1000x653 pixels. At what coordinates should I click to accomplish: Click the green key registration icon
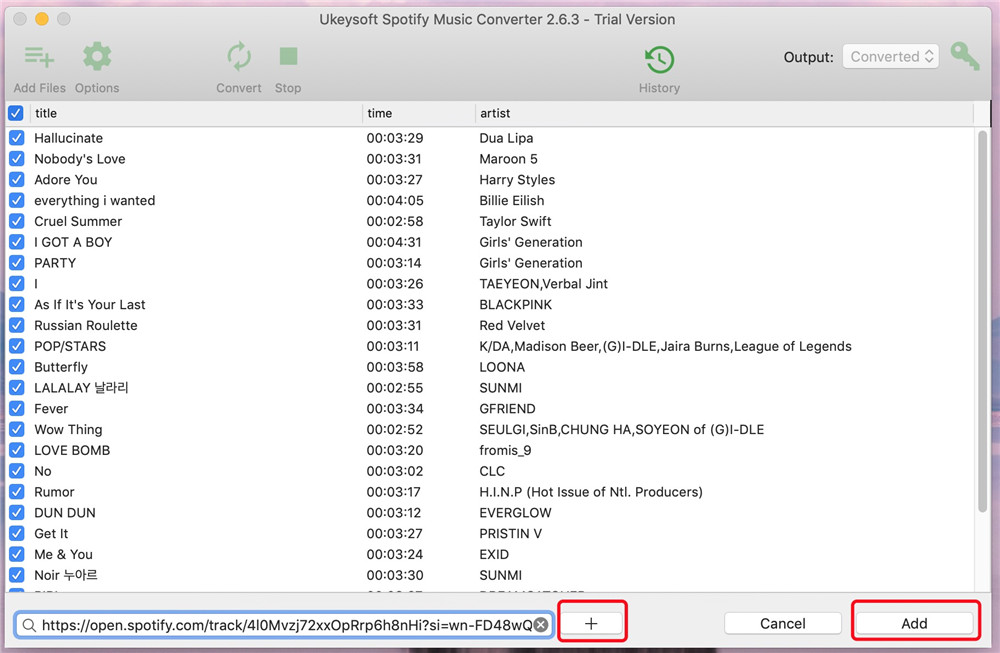click(965, 56)
